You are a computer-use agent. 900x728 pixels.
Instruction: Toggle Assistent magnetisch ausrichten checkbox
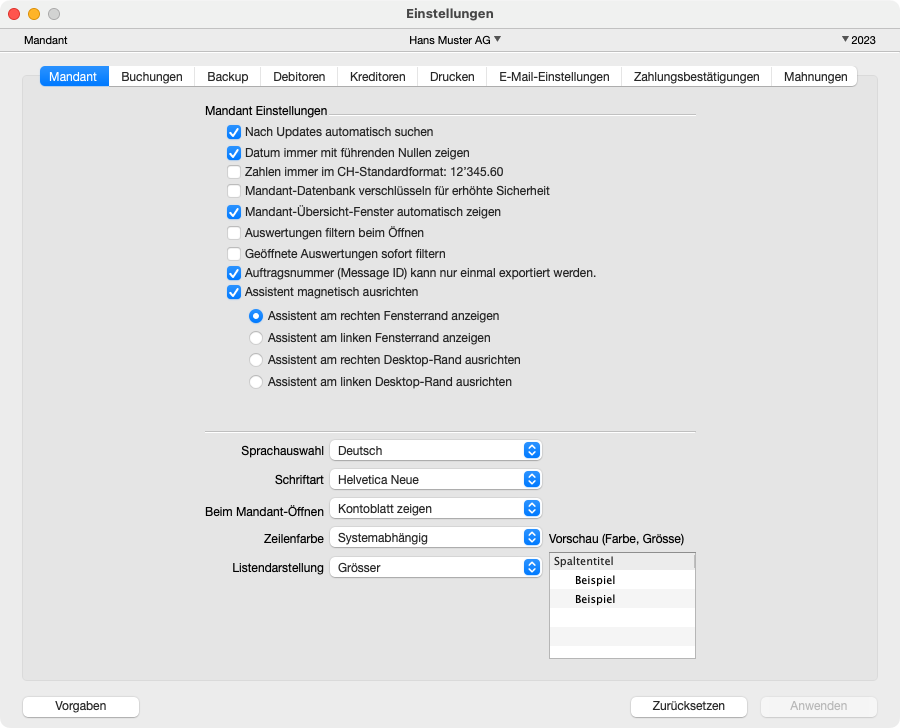[x=234, y=293]
